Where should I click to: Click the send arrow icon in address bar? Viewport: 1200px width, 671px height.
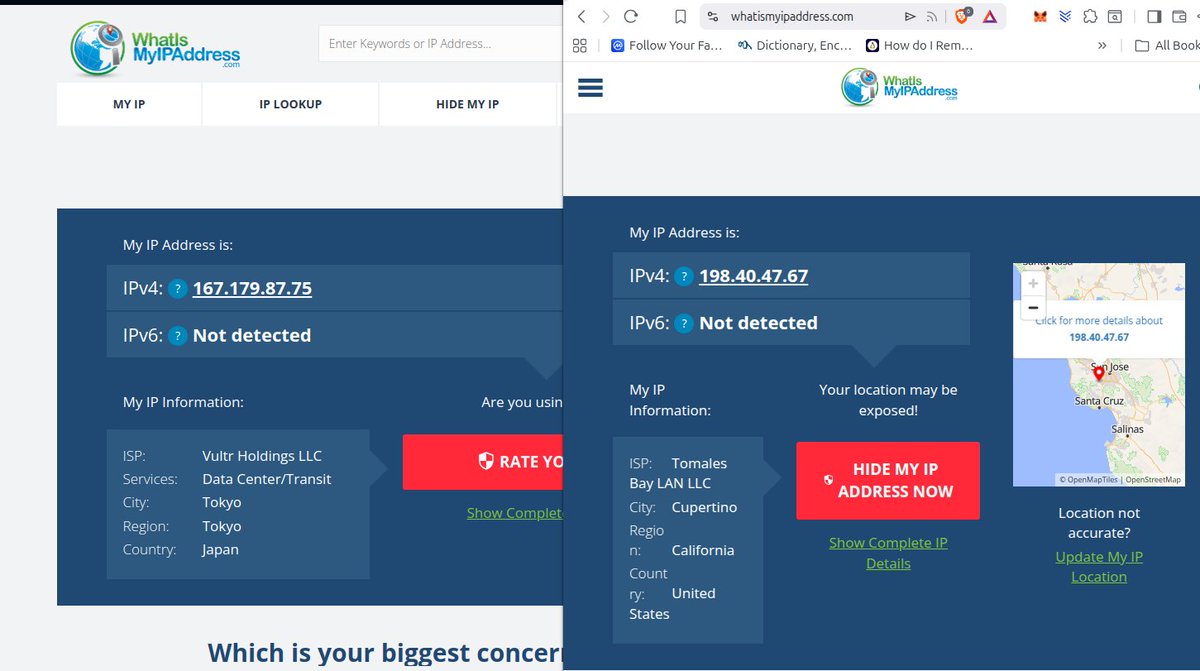tap(910, 16)
